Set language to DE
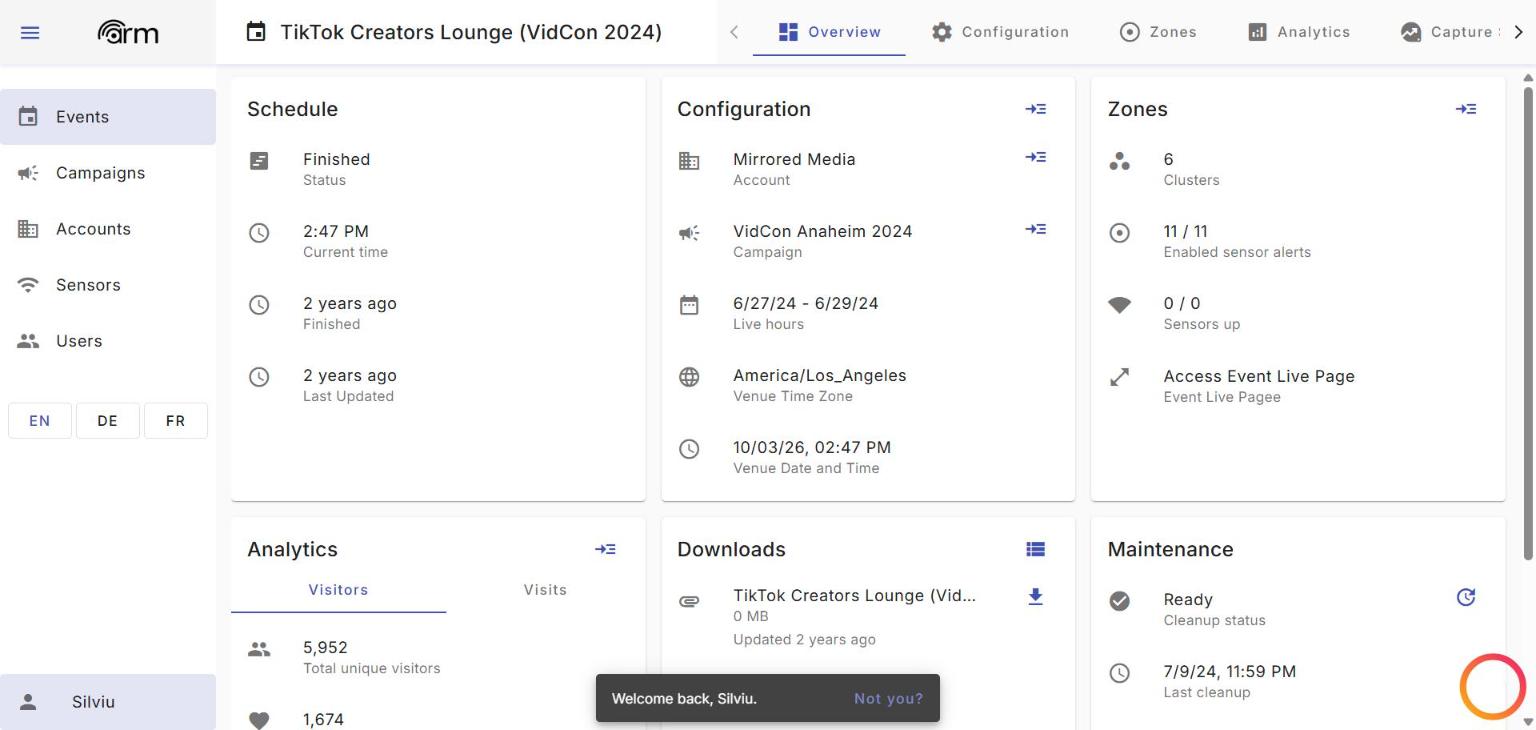This screenshot has height=730, width=1536. [x=108, y=421]
